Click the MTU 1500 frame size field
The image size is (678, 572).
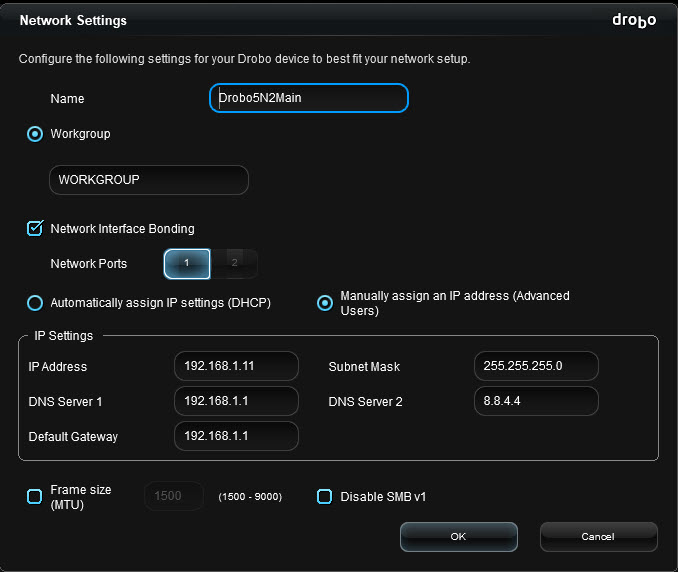(x=174, y=496)
